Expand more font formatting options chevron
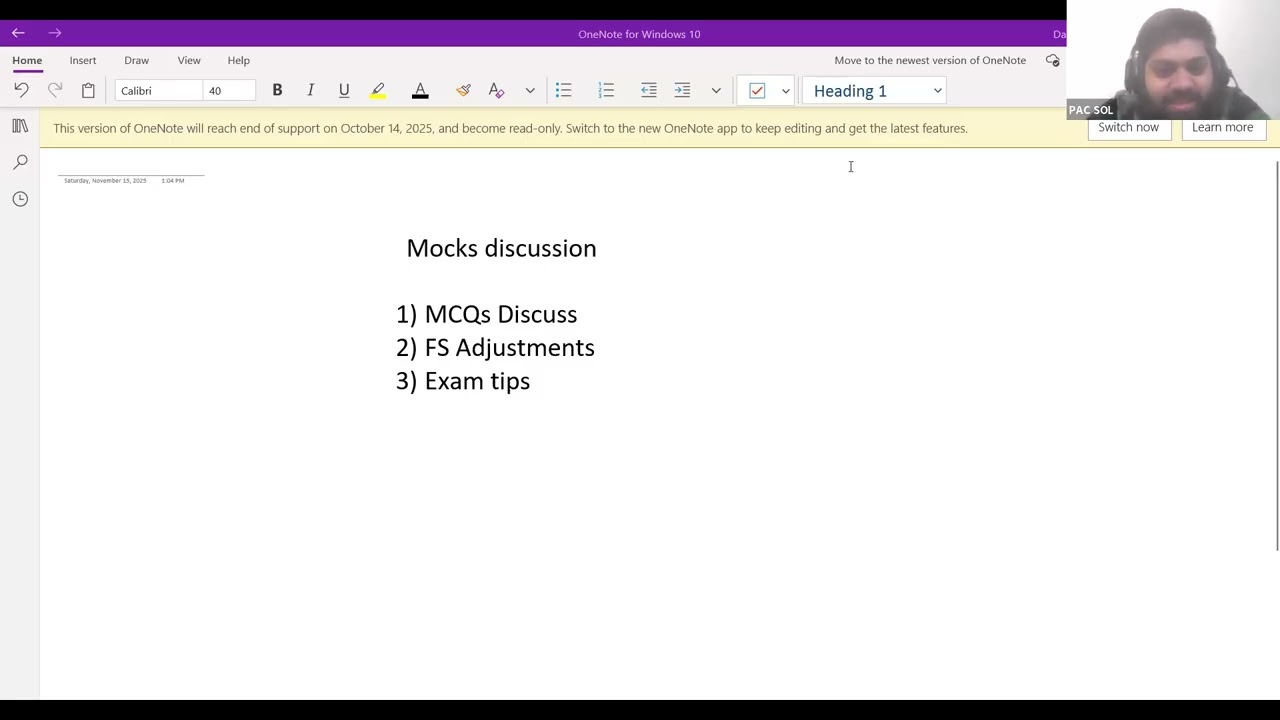This screenshot has width=1280, height=720. pos(530,91)
